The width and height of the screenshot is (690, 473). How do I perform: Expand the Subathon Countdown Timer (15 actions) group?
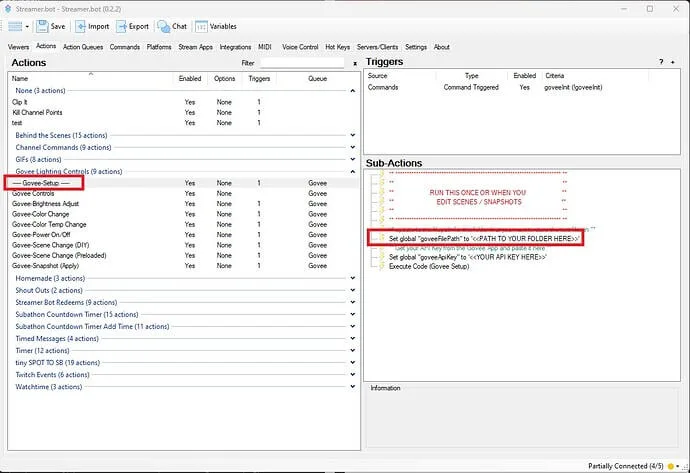[x=352, y=314]
